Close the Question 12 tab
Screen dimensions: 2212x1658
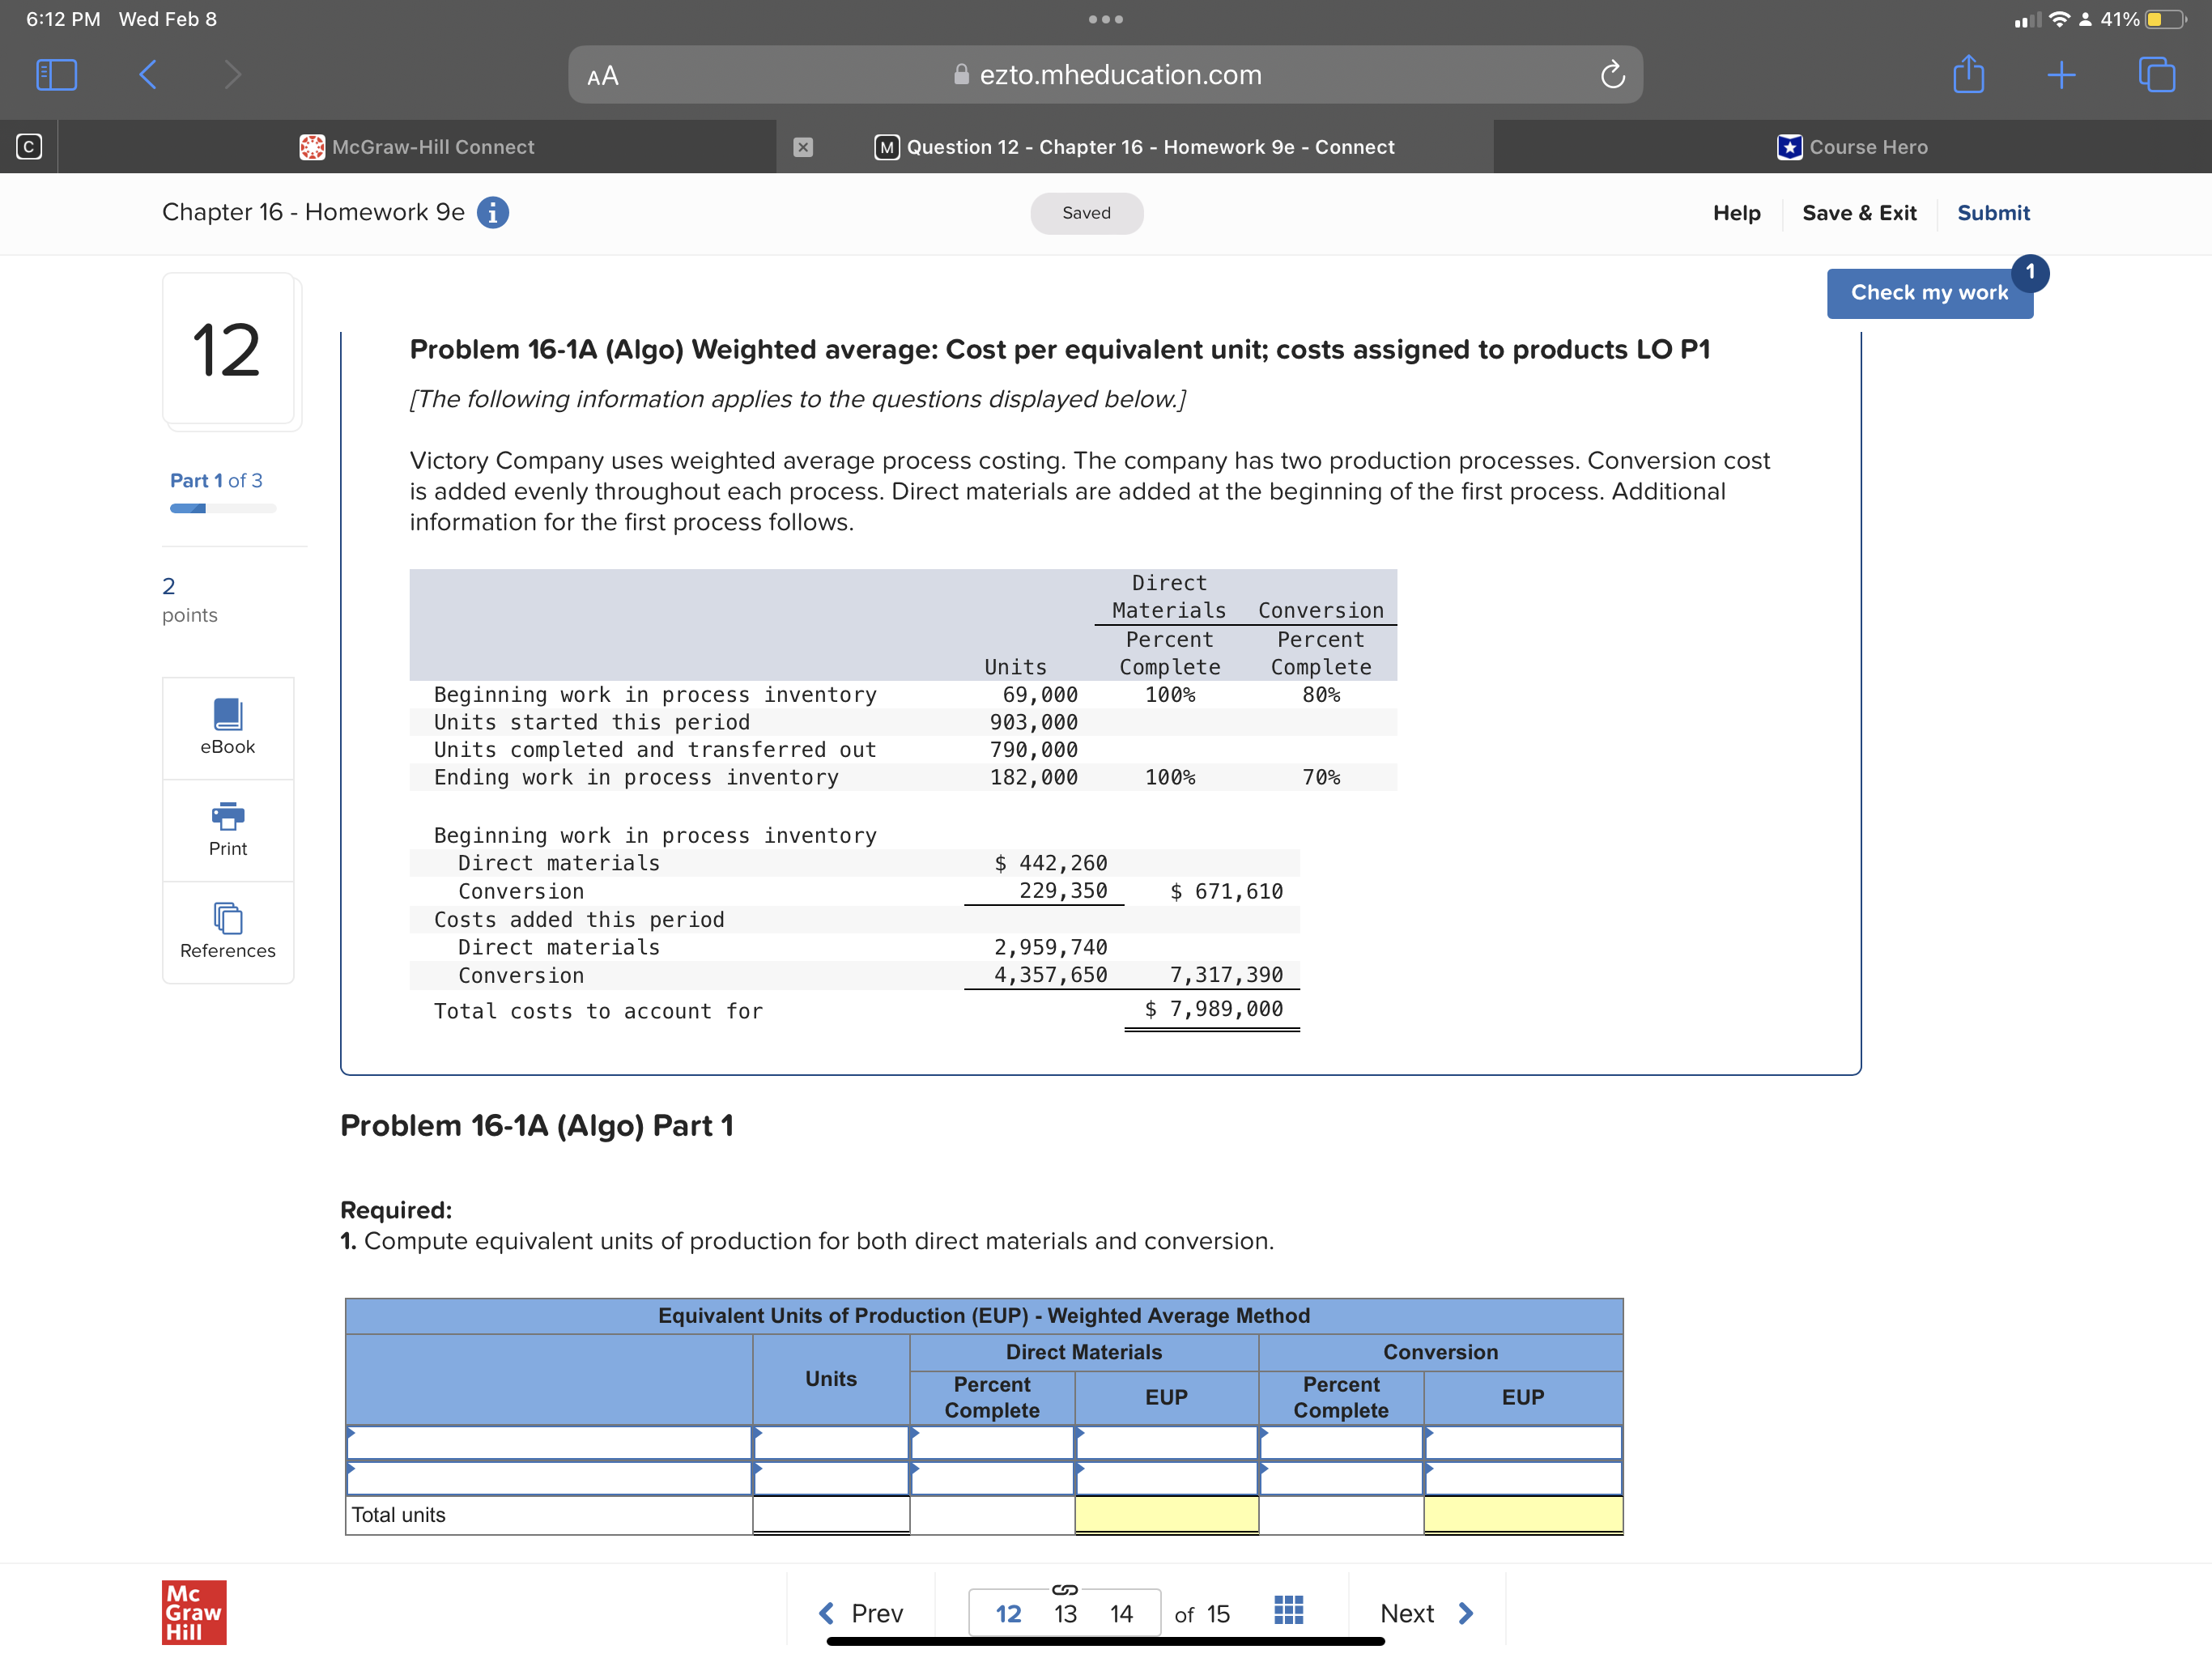[x=802, y=148]
